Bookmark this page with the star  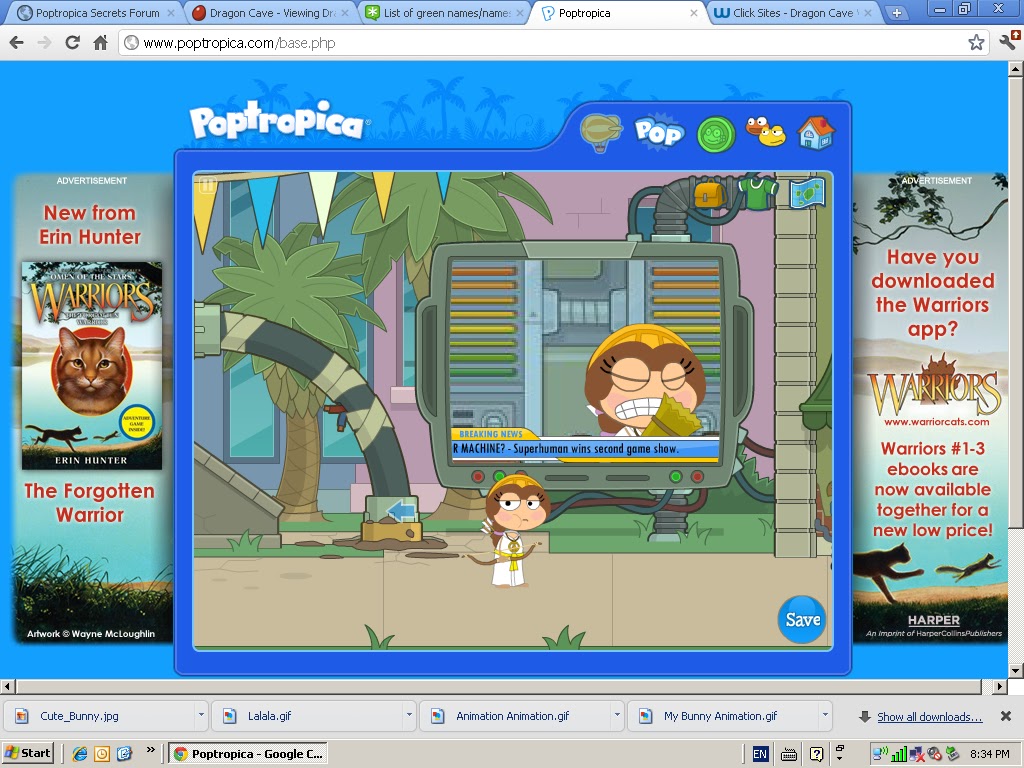point(976,43)
